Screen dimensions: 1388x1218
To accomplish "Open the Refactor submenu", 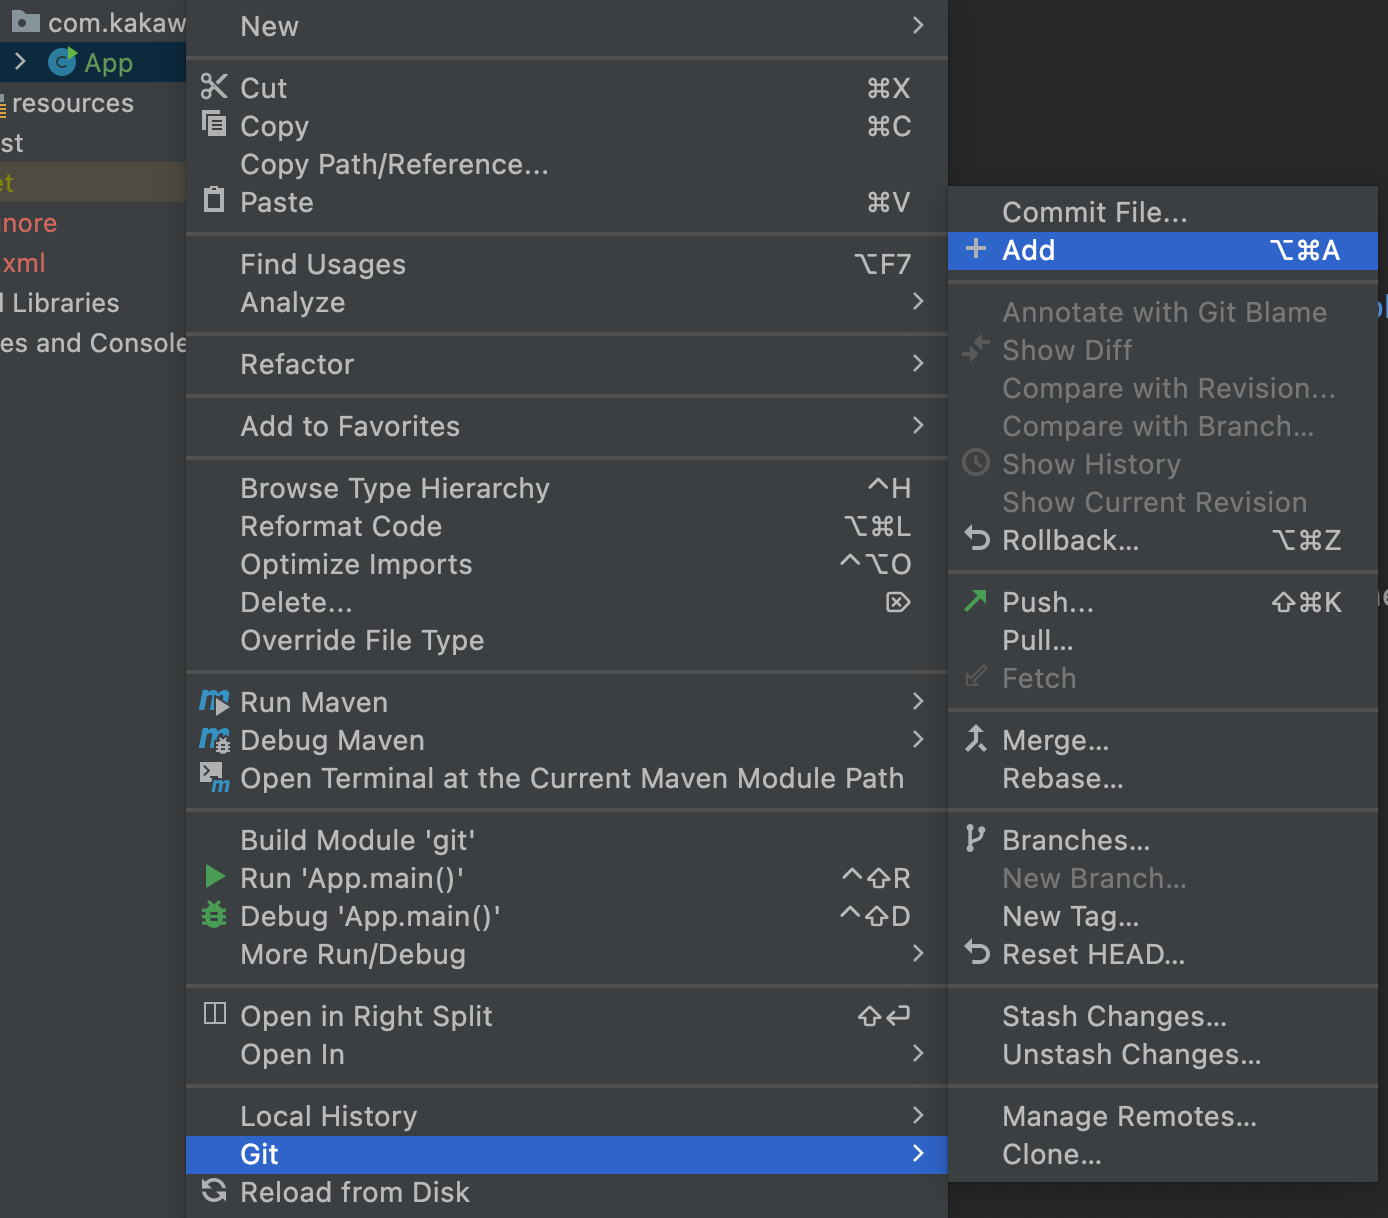I will click(x=297, y=364).
